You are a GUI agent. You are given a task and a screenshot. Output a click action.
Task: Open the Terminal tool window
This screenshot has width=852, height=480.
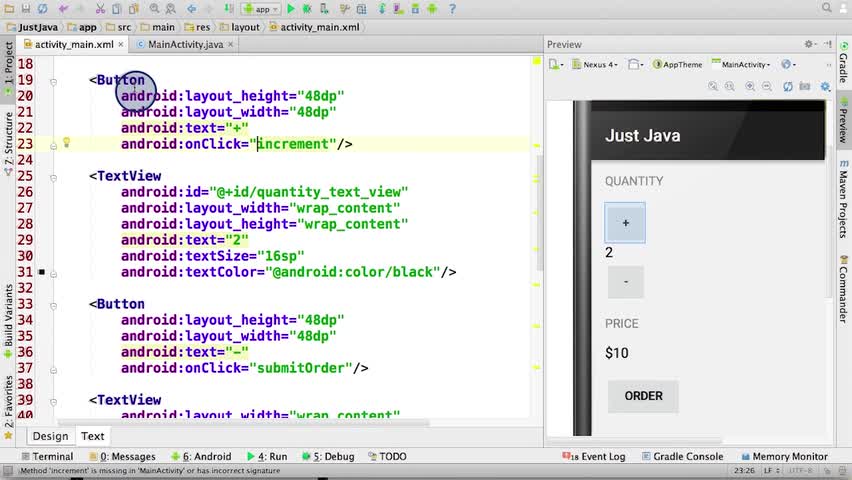pyautogui.click(x=47, y=457)
